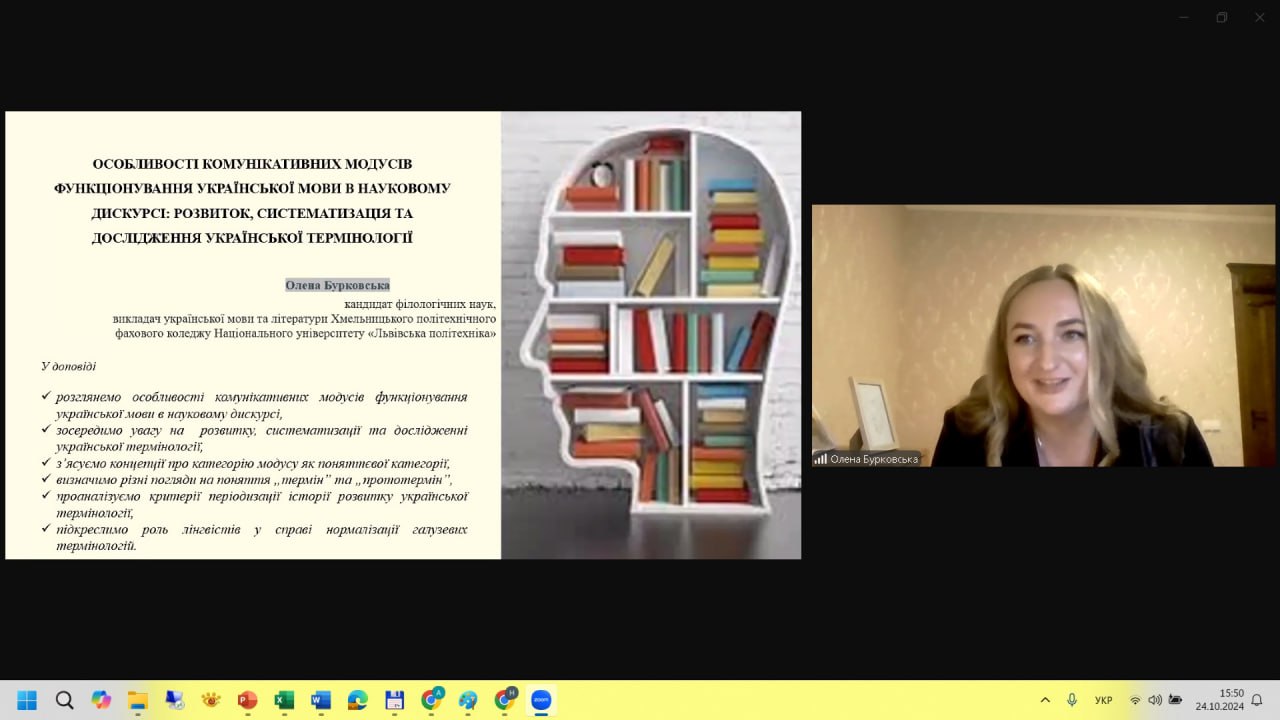
Task: Open the volume control in tray
Action: coord(1155,700)
